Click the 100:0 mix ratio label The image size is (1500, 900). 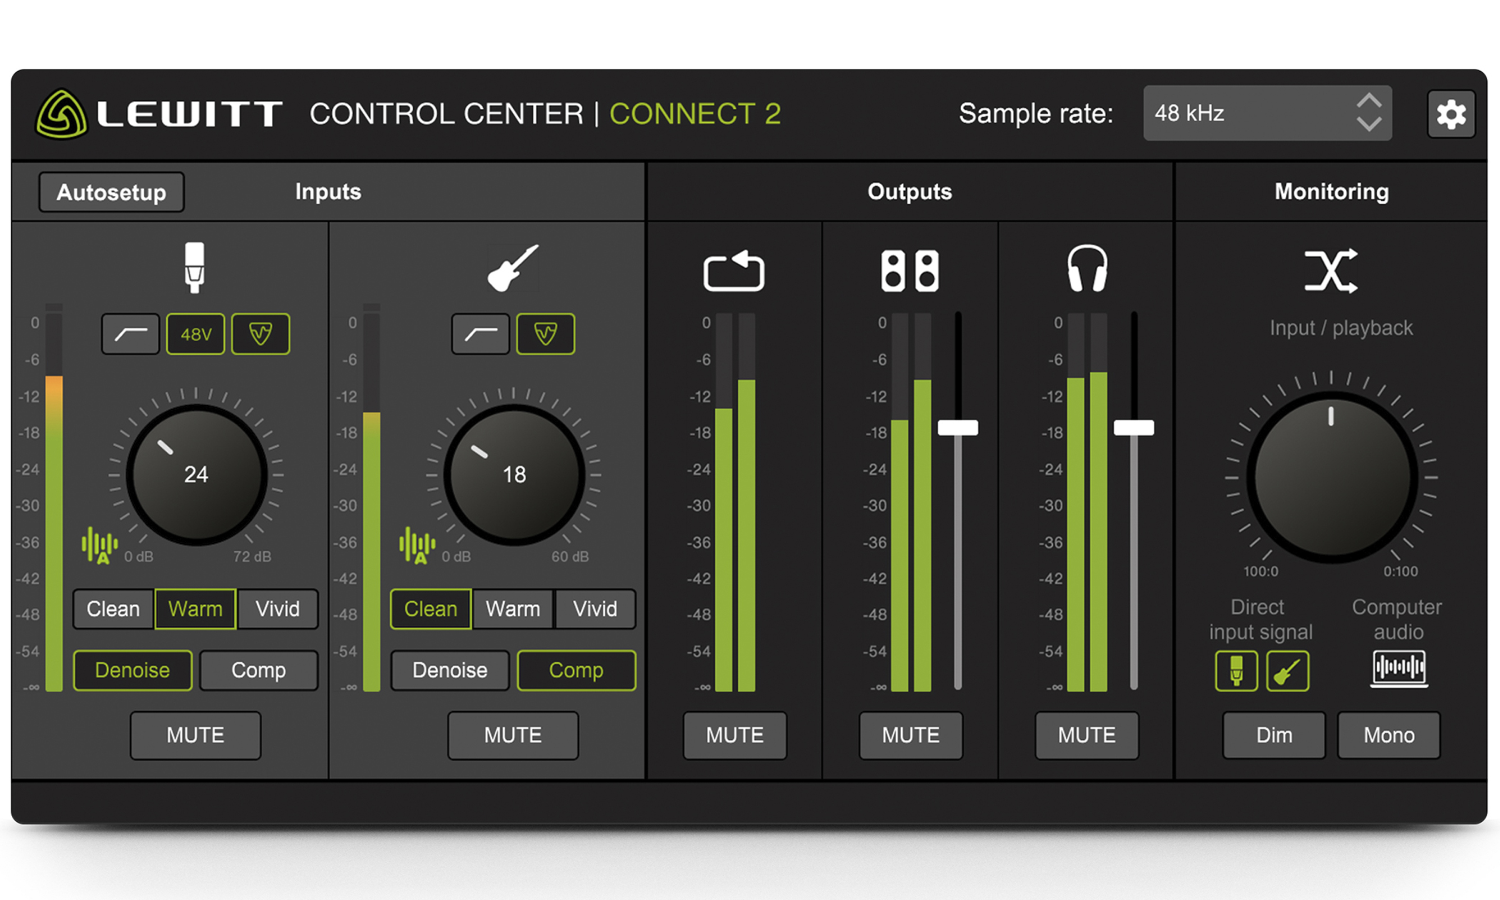[x=1261, y=572]
